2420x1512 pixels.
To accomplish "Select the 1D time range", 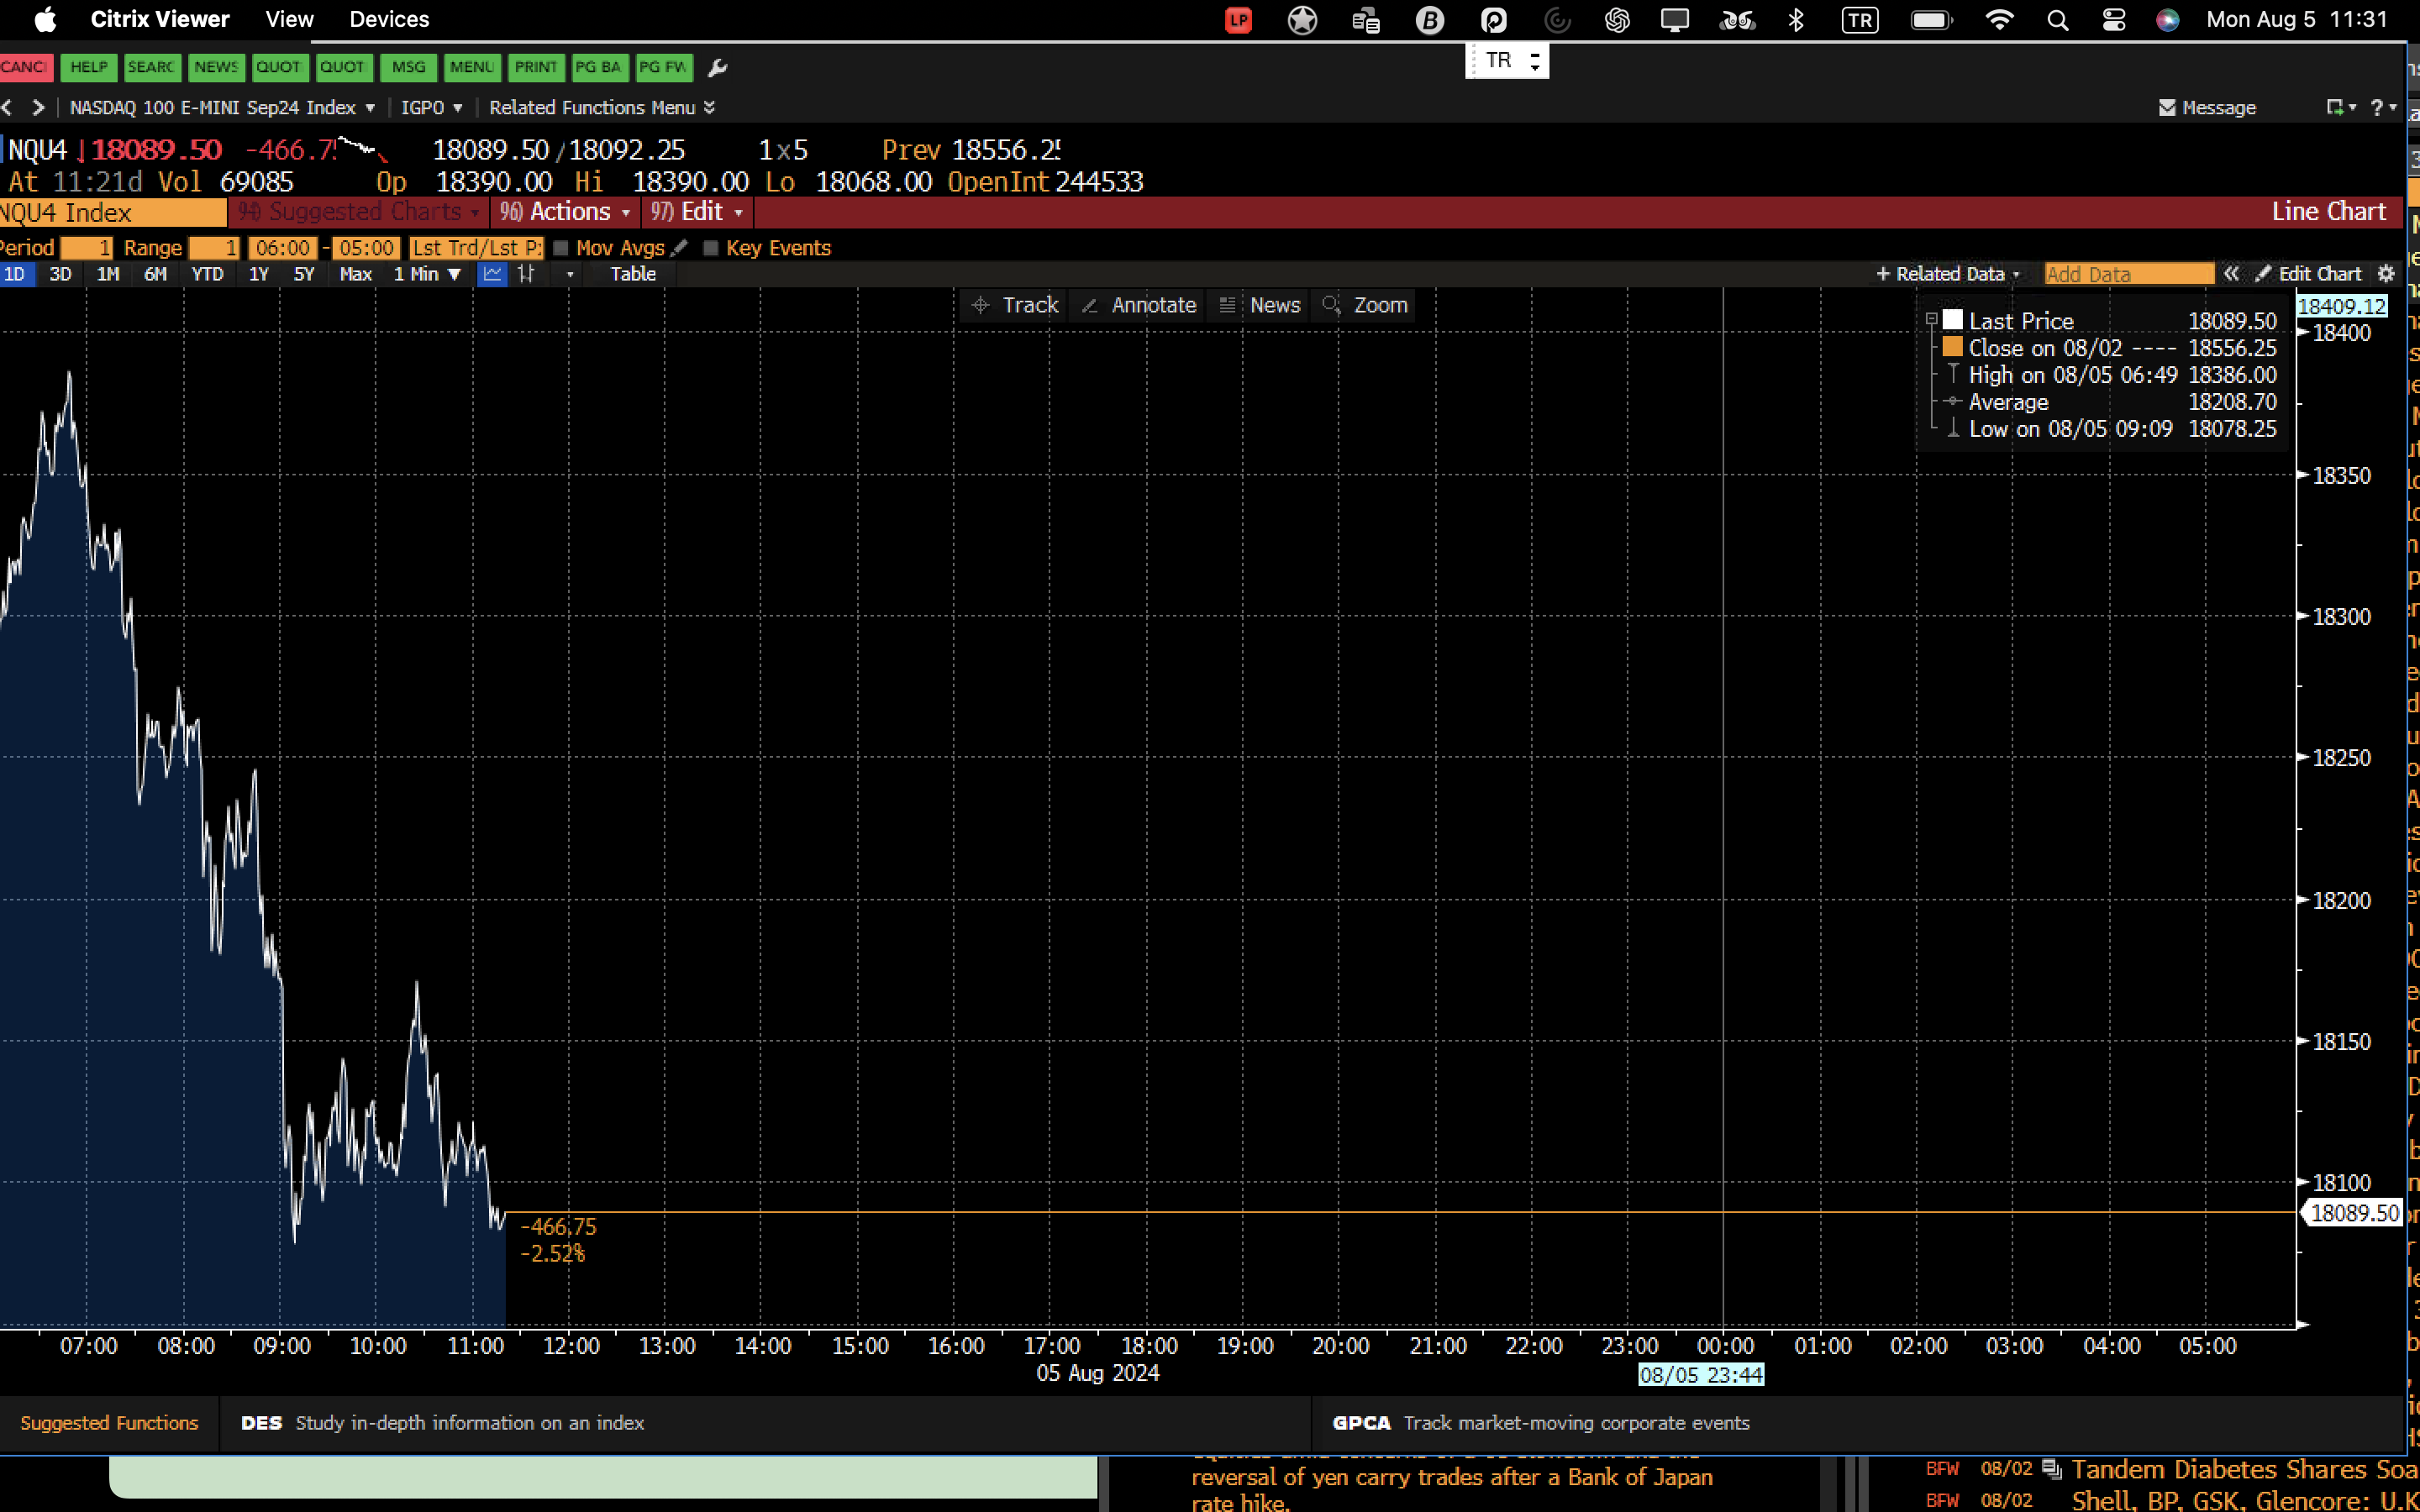I will click(15, 274).
